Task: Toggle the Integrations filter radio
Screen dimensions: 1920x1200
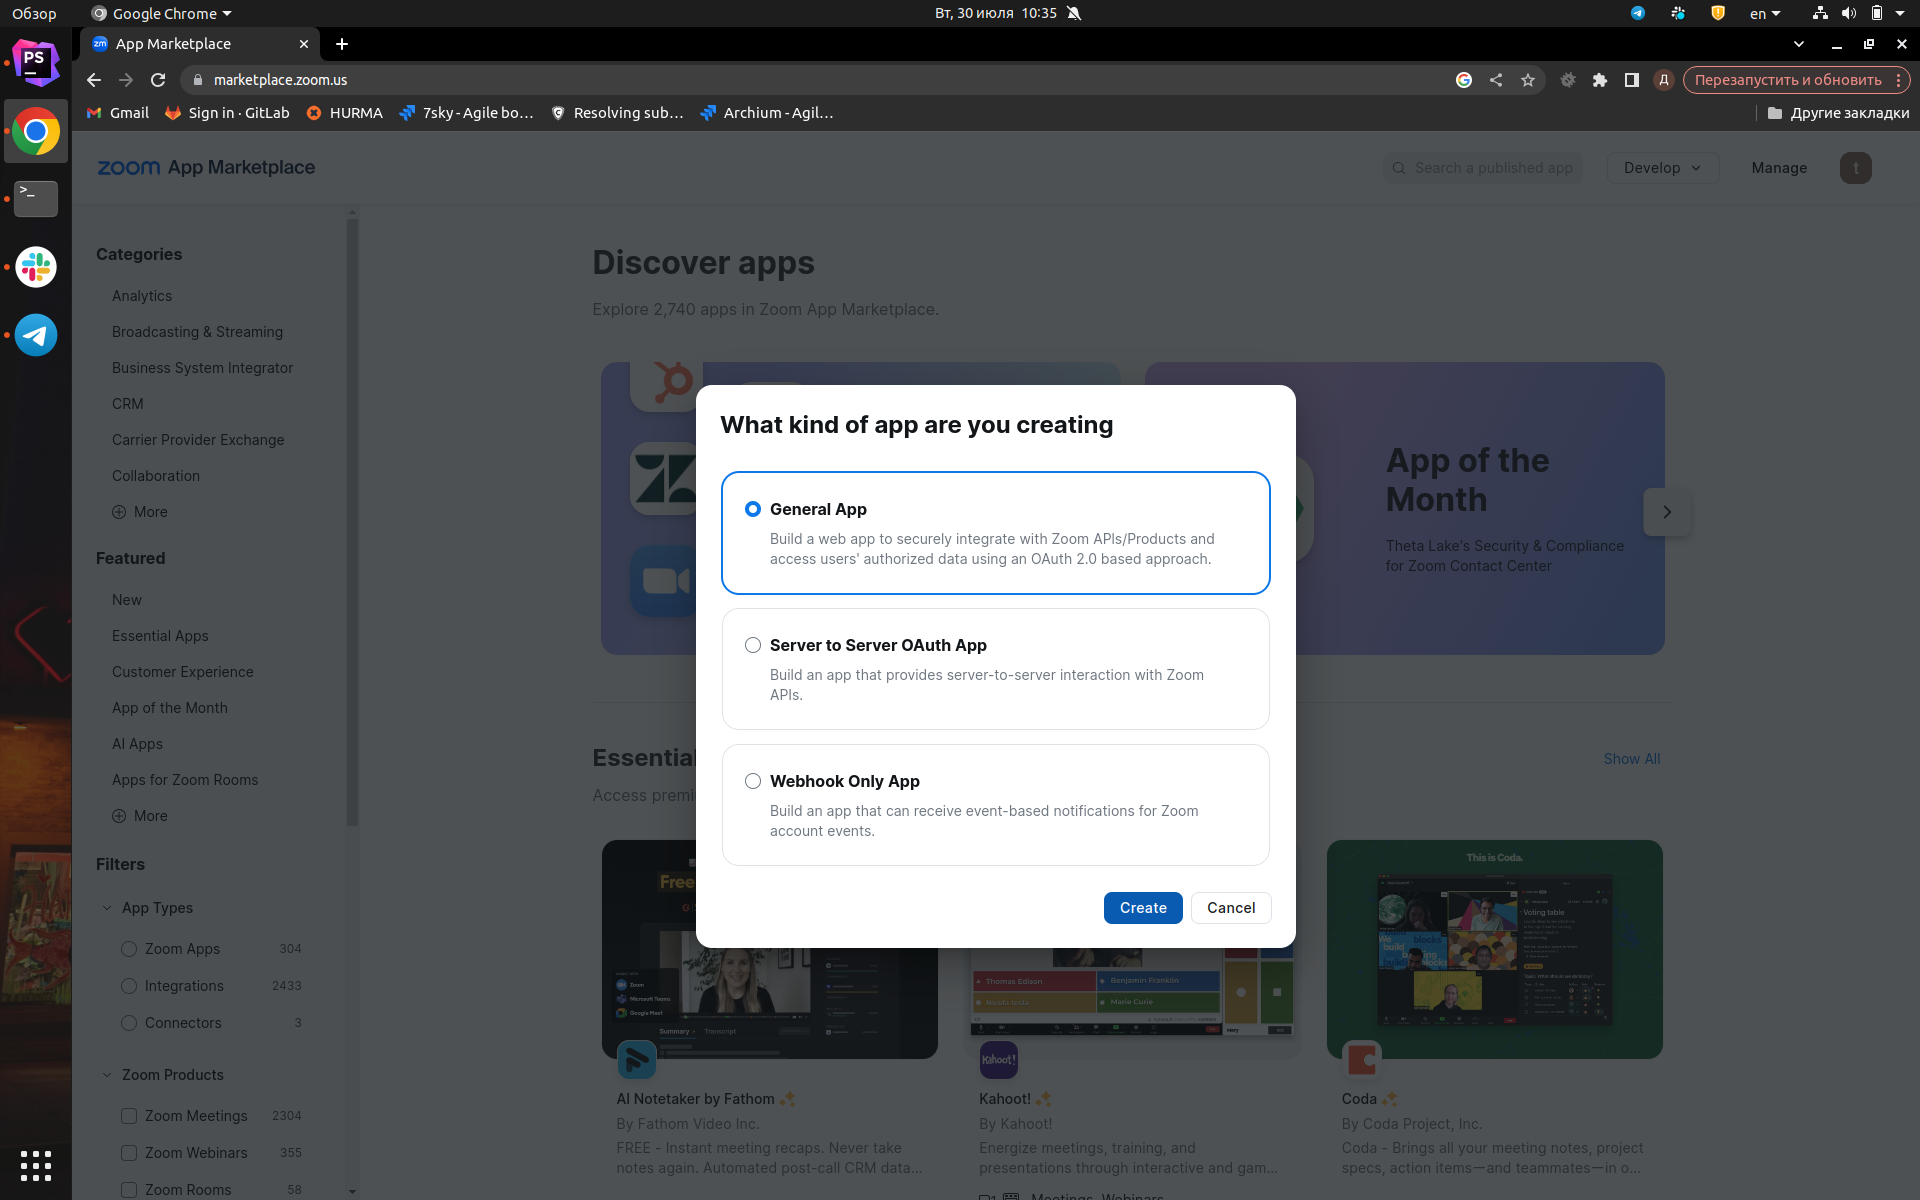Action: (129, 986)
